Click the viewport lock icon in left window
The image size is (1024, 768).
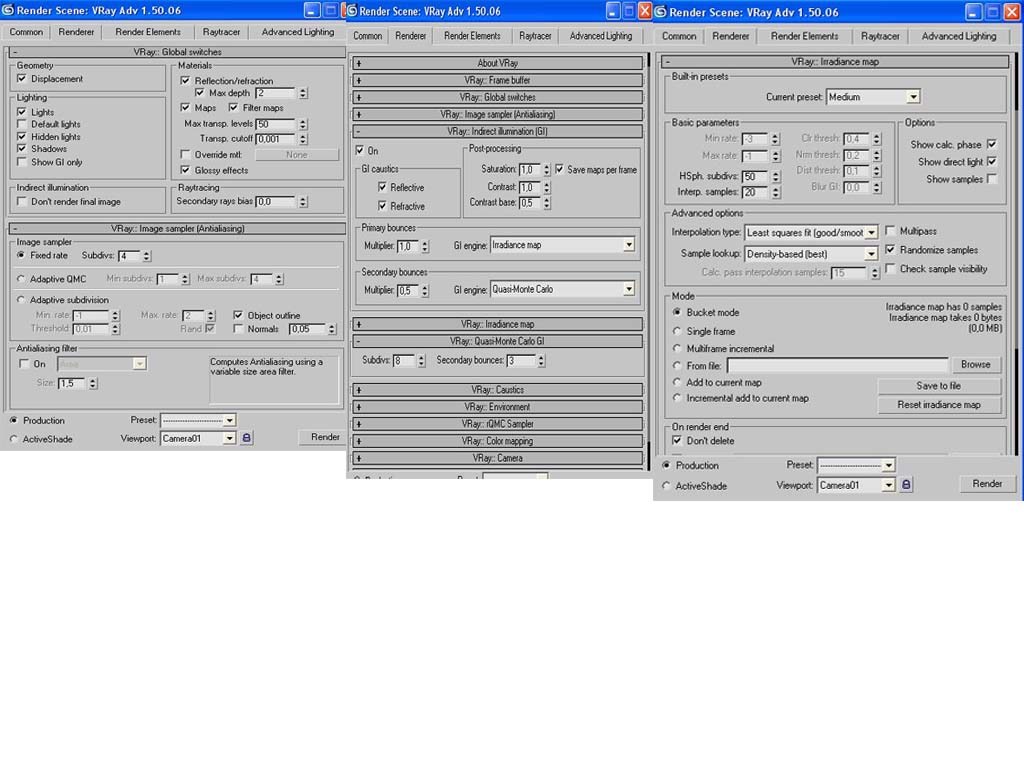tap(246, 438)
